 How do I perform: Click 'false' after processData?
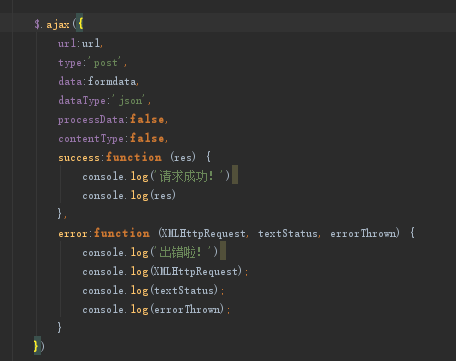click(x=147, y=119)
